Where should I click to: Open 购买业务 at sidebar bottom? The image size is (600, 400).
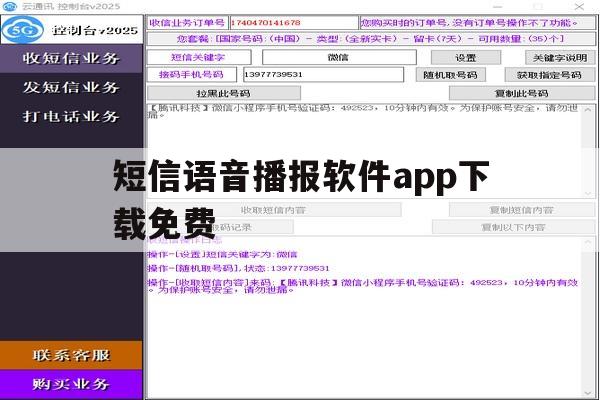coord(71,384)
